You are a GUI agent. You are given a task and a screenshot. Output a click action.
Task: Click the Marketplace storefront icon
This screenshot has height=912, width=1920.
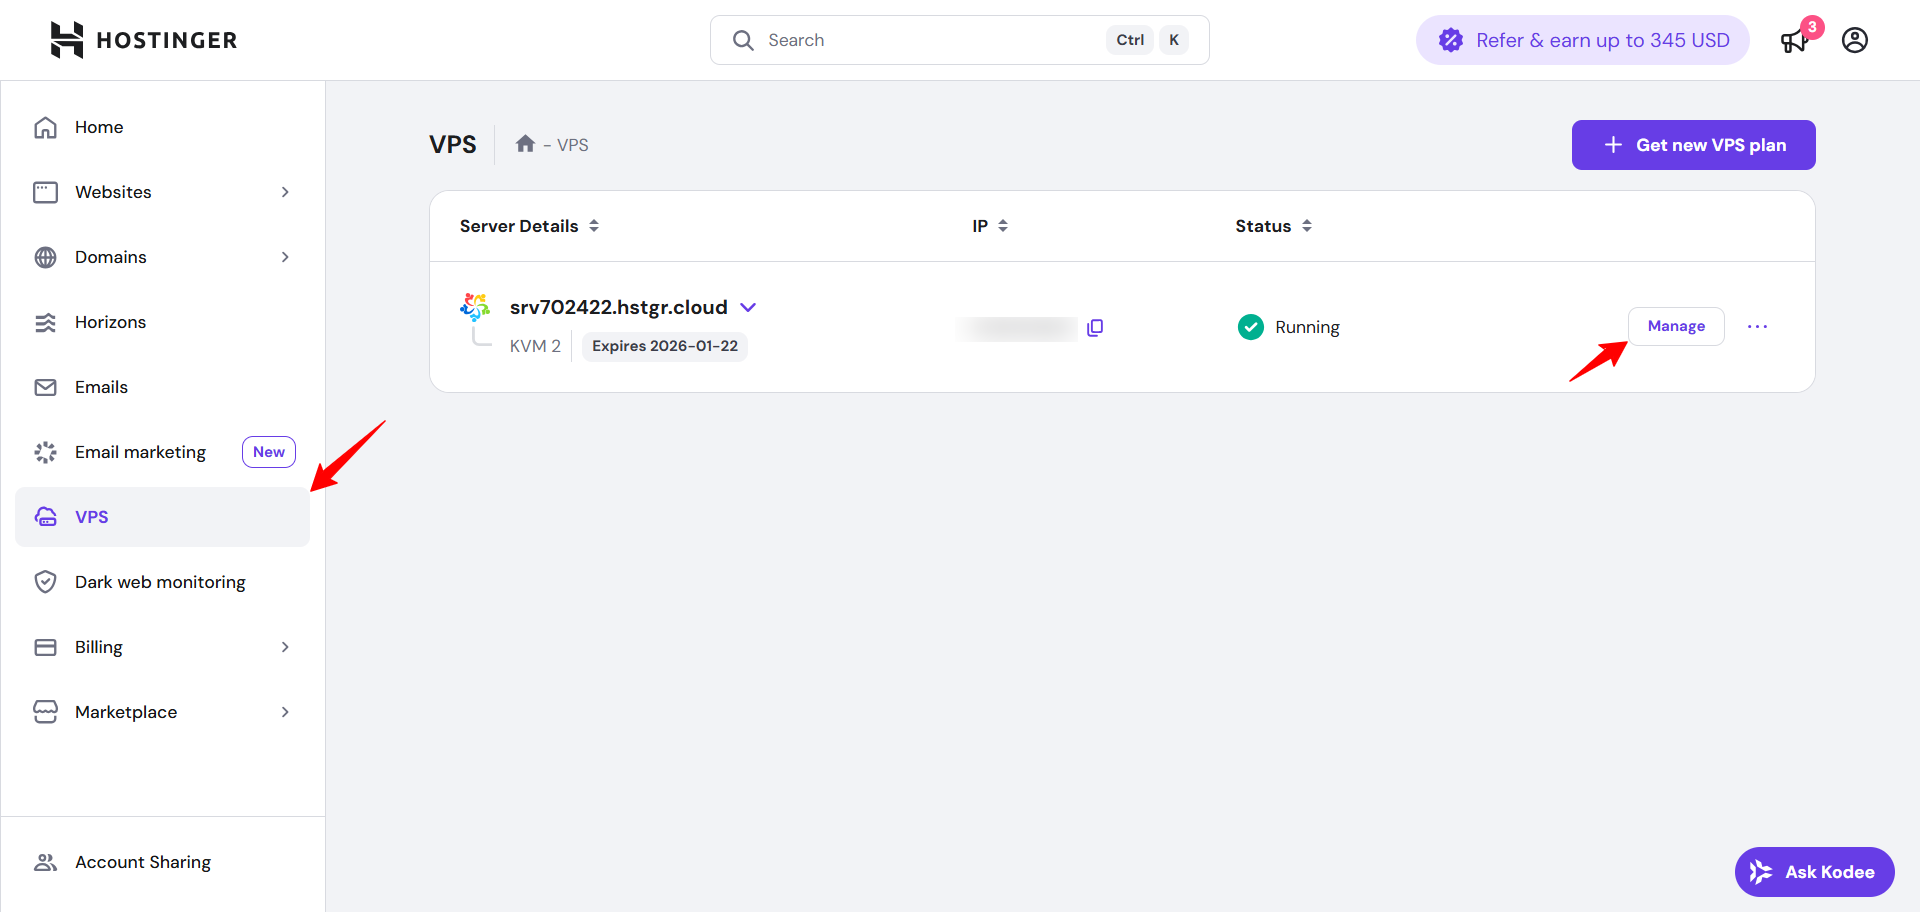(46, 712)
